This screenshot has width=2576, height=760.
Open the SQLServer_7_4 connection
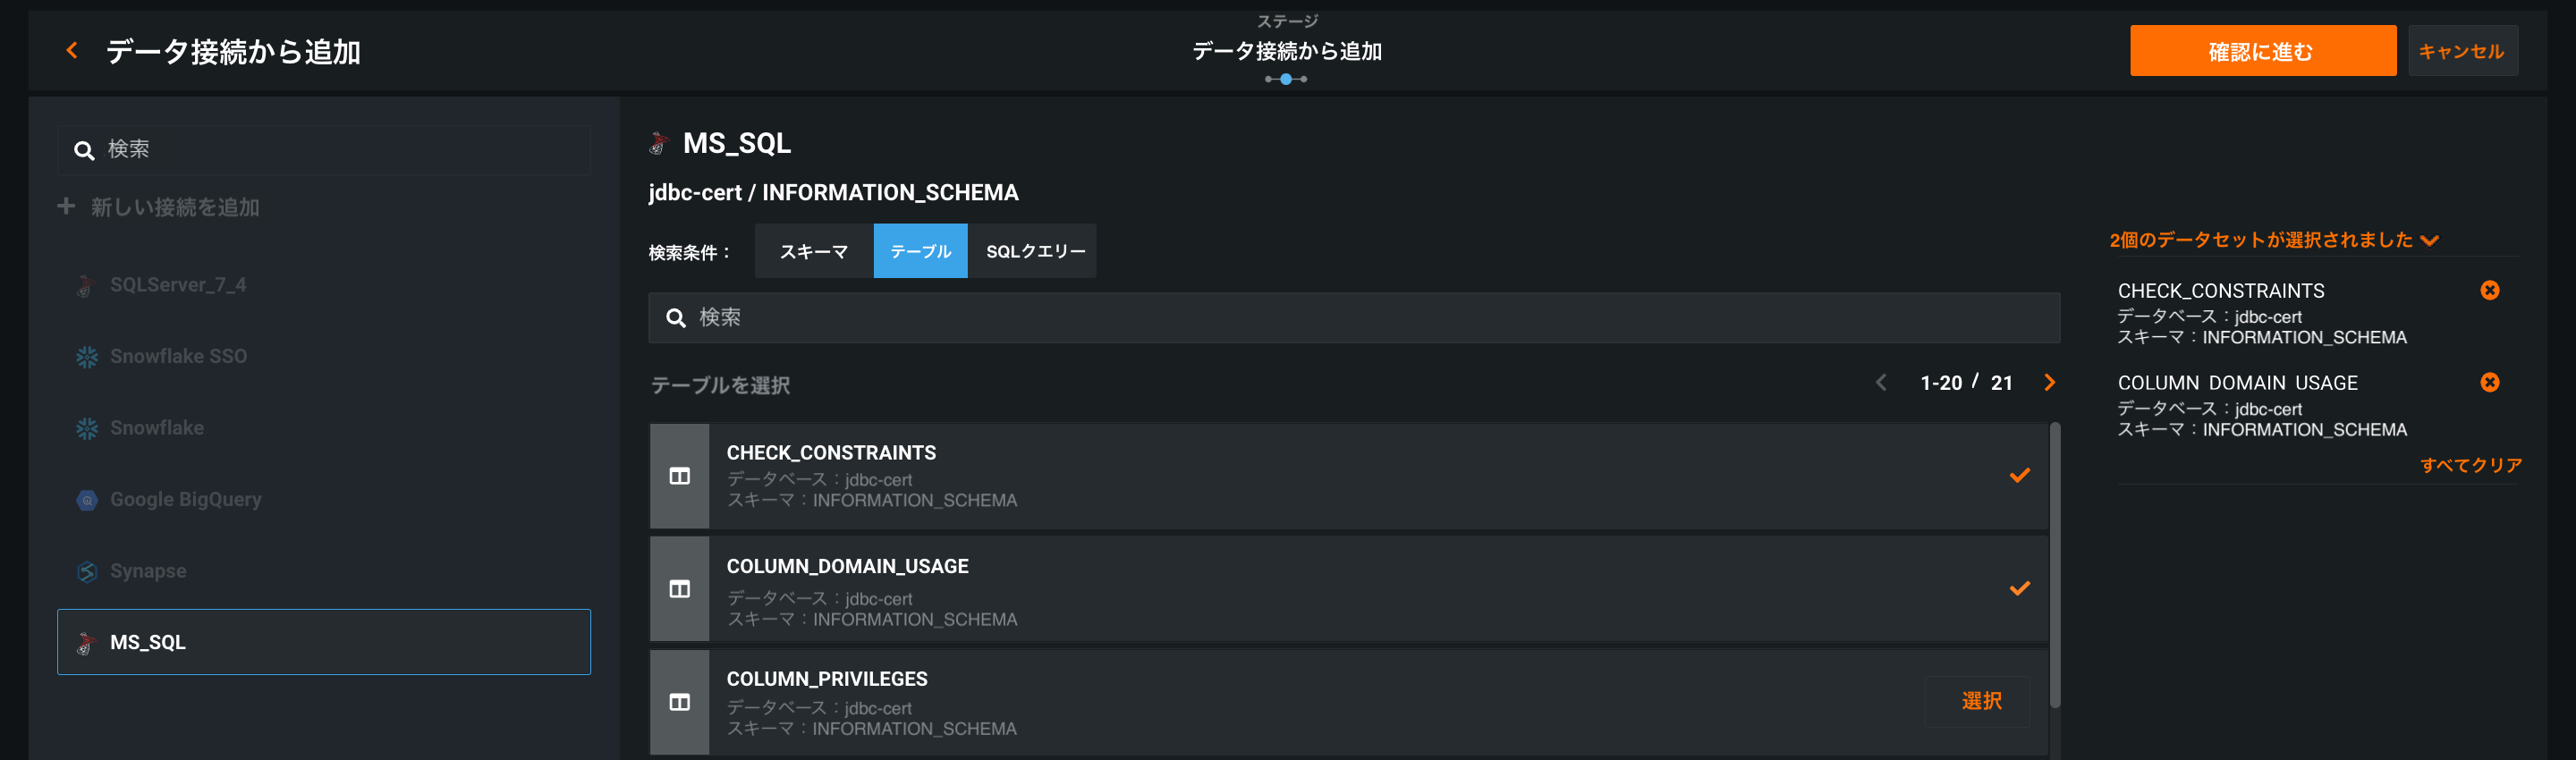[x=178, y=285]
